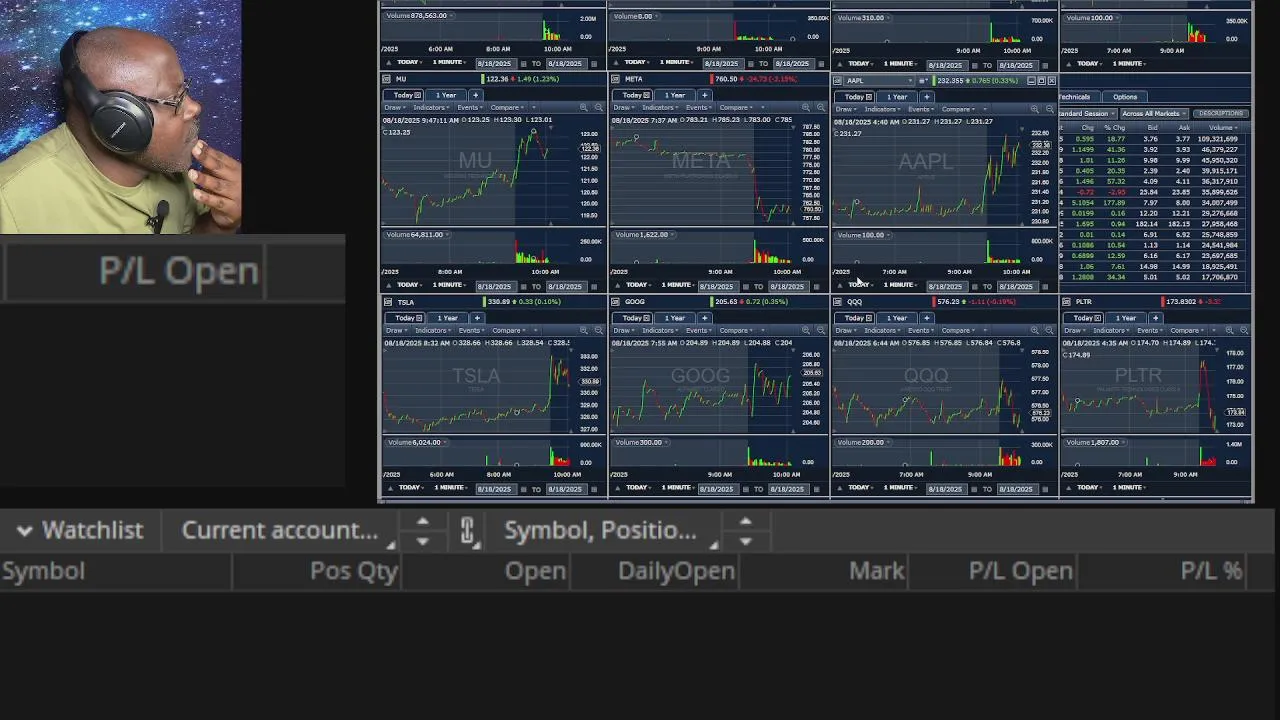Zoom in on the QQQ chart
Image resolution: width=1280 pixels, height=720 pixels.
pos(1034,330)
